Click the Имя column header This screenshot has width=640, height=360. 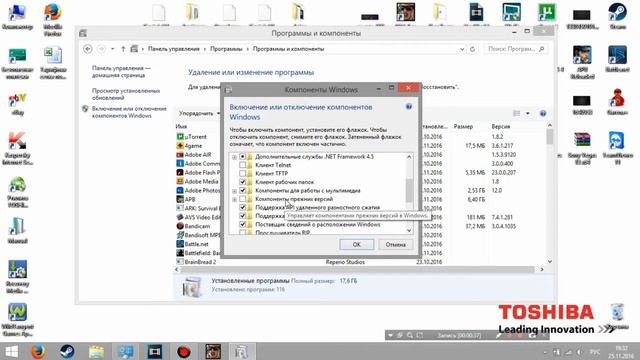click(181, 127)
